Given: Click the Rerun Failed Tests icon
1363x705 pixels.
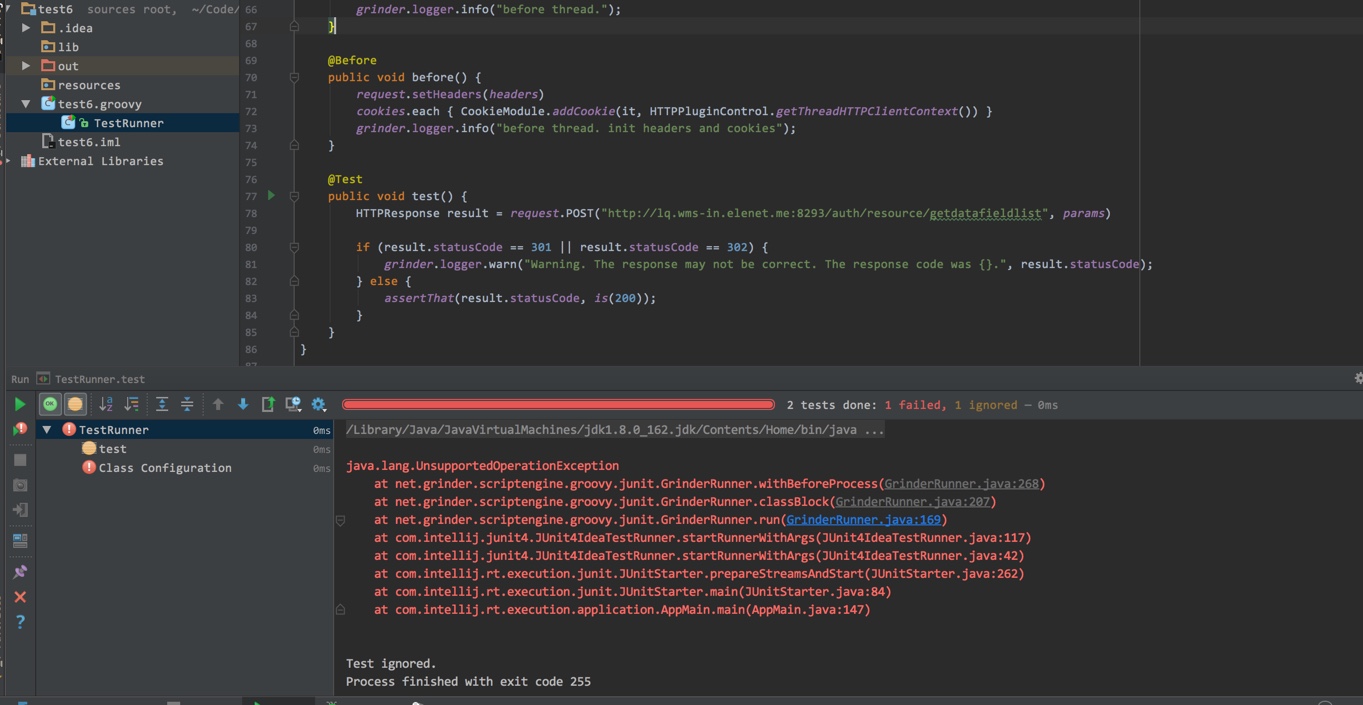Looking at the screenshot, I should click(x=19, y=429).
